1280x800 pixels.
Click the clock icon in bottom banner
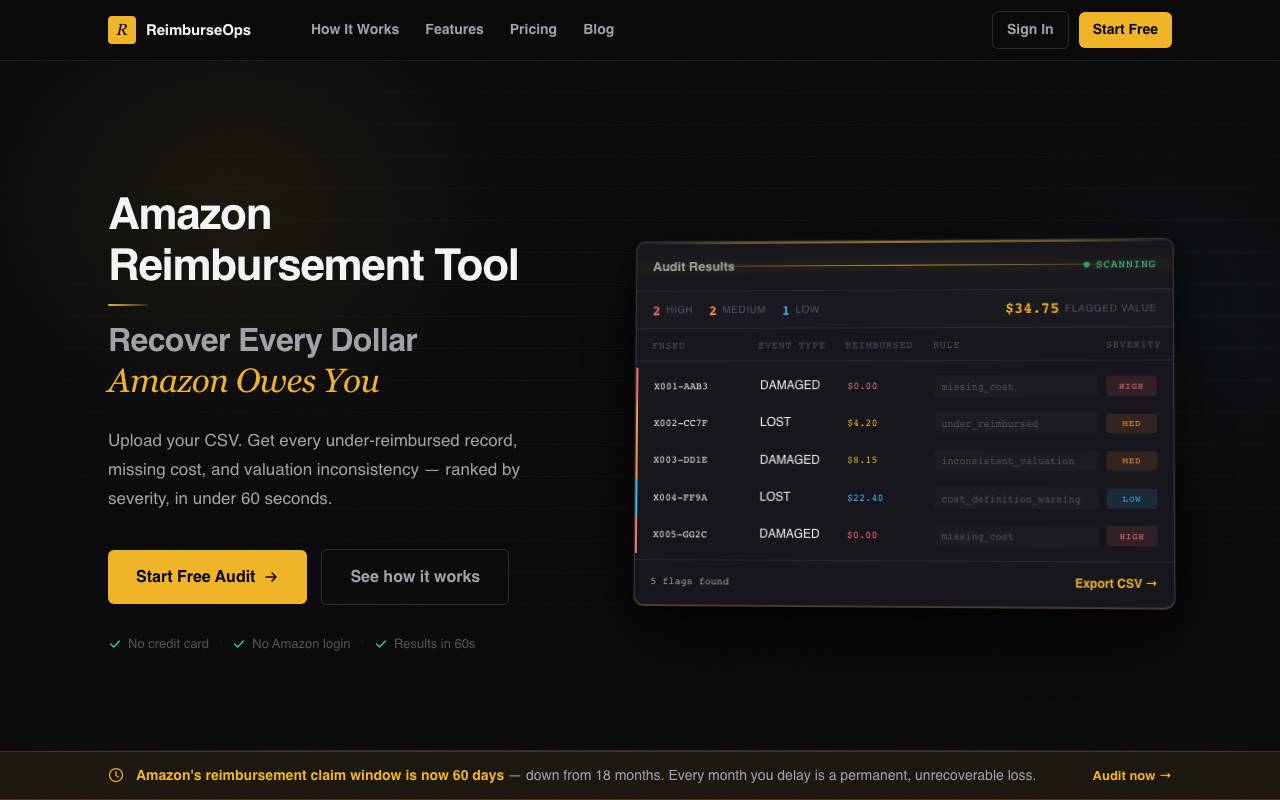coord(116,775)
